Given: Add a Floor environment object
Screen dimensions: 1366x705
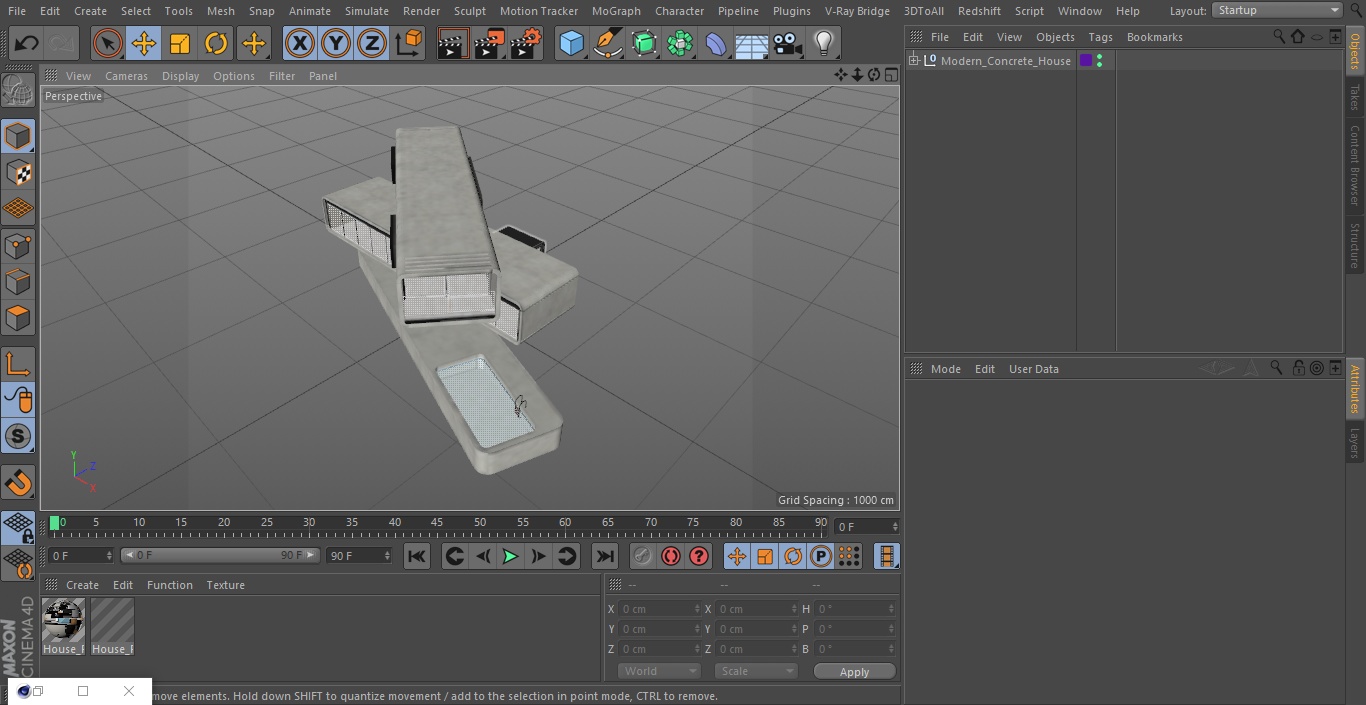Looking at the screenshot, I should [752, 44].
